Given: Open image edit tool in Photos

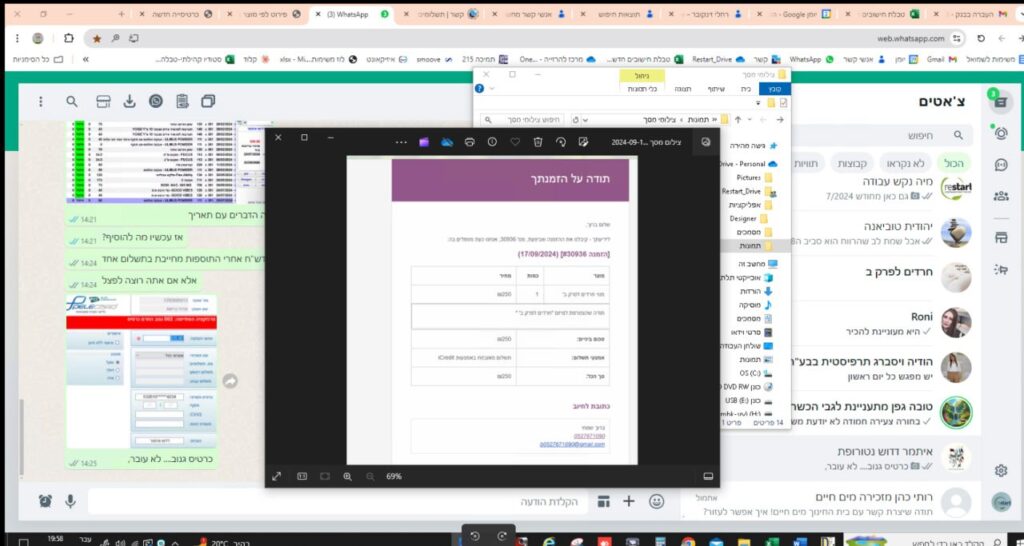Looking at the screenshot, I should click(x=584, y=142).
